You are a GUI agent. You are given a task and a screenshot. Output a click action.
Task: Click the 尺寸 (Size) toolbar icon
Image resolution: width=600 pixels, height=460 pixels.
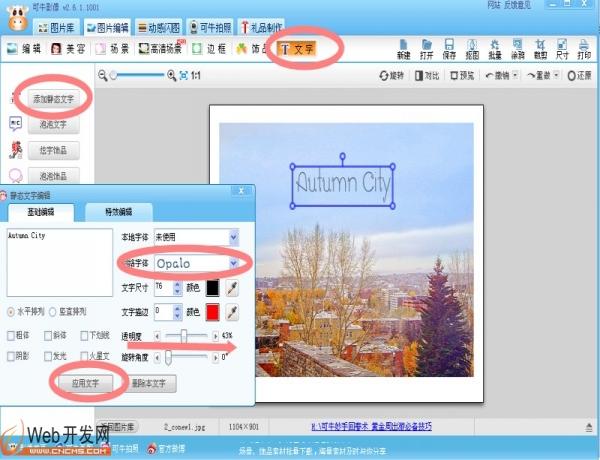(x=561, y=47)
